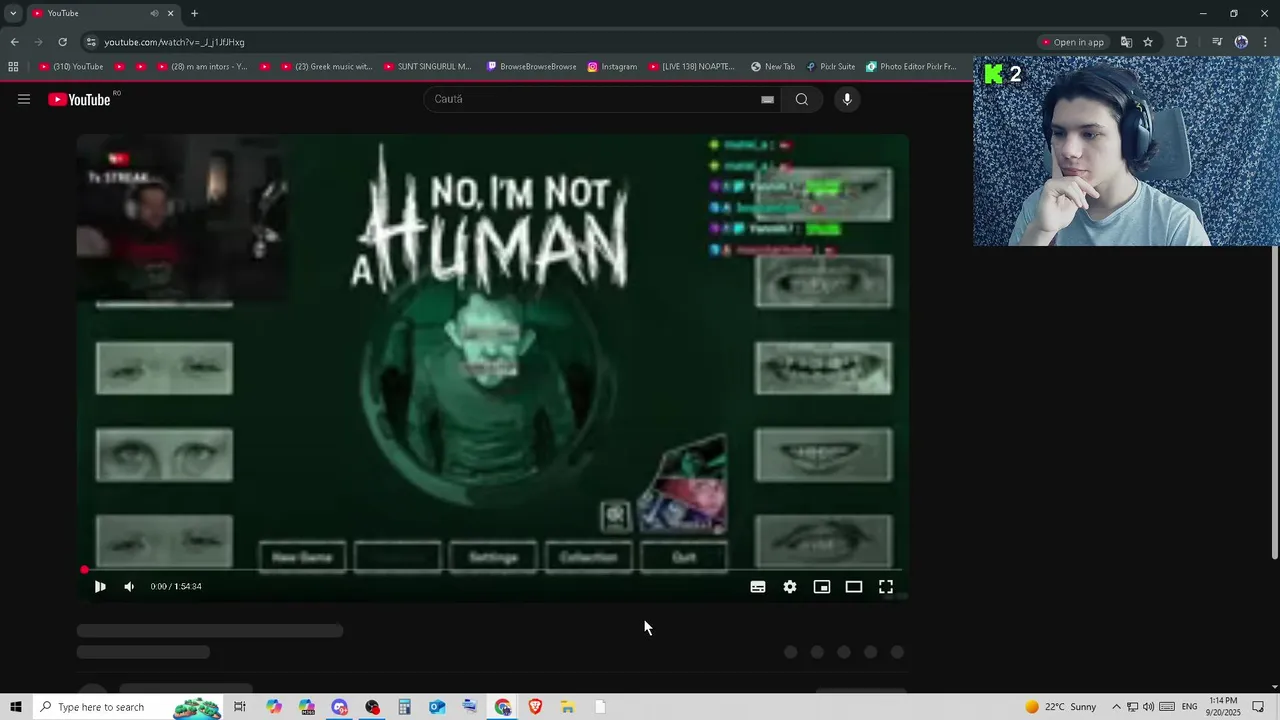The height and width of the screenshot is (720, 1280).
Task: Click the Open in app button
Action: tap(1073, 42)
